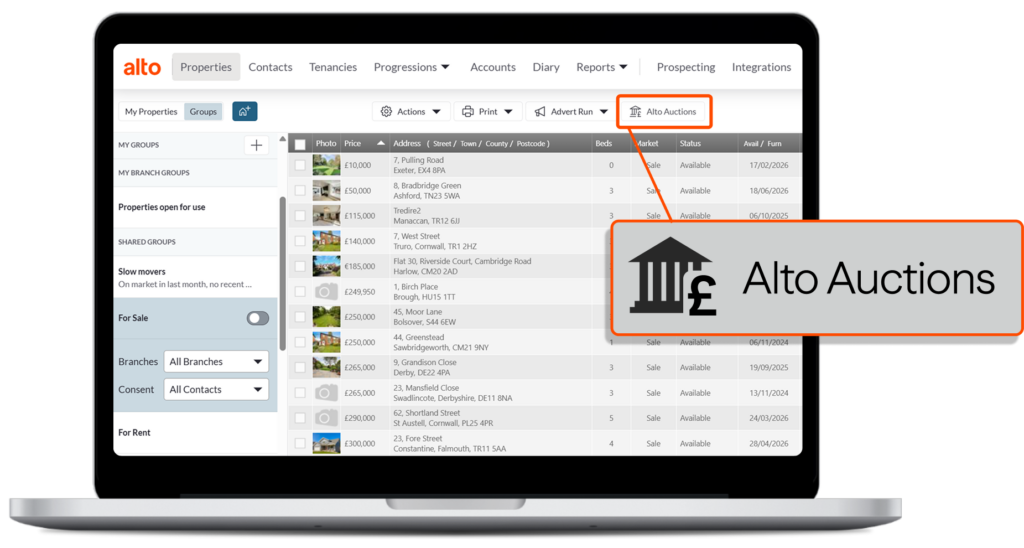Open photo of 44, Greenstead

click(x=326, y=342)
